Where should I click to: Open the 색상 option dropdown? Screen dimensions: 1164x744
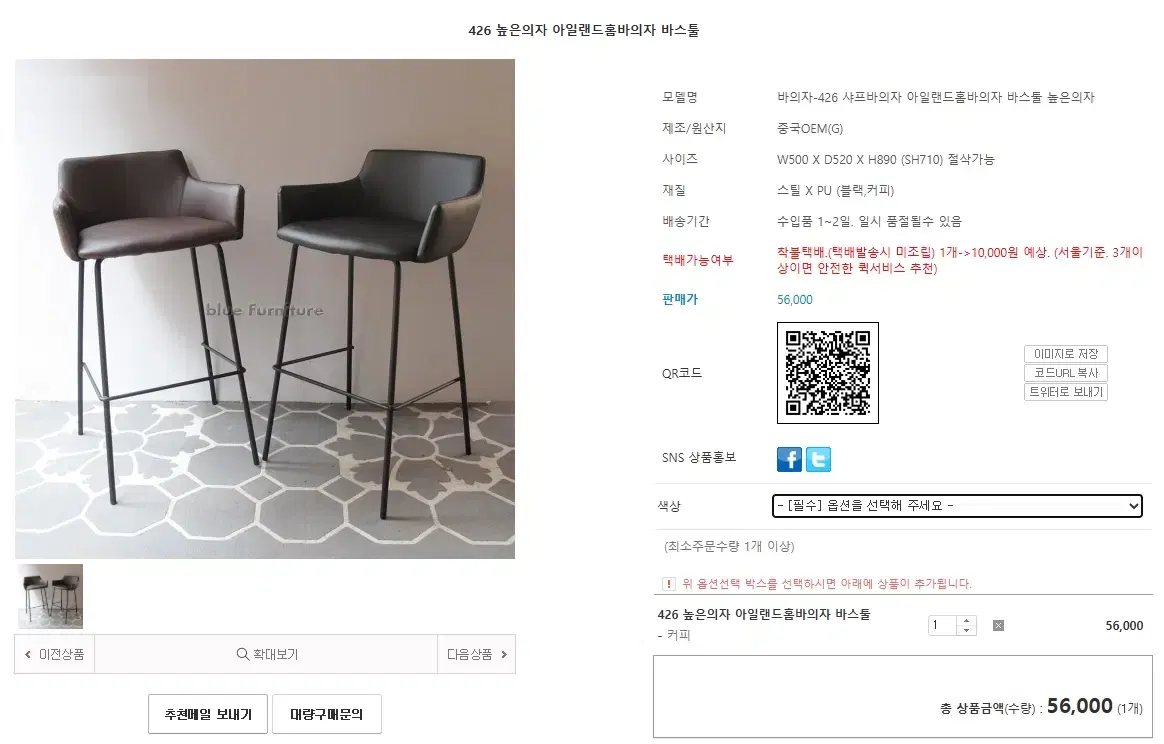coord(957,506)
